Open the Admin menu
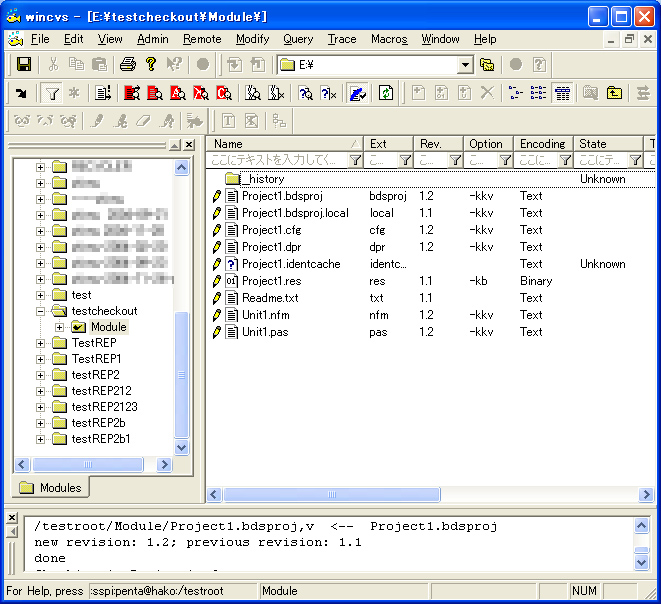 click(153, 39)
